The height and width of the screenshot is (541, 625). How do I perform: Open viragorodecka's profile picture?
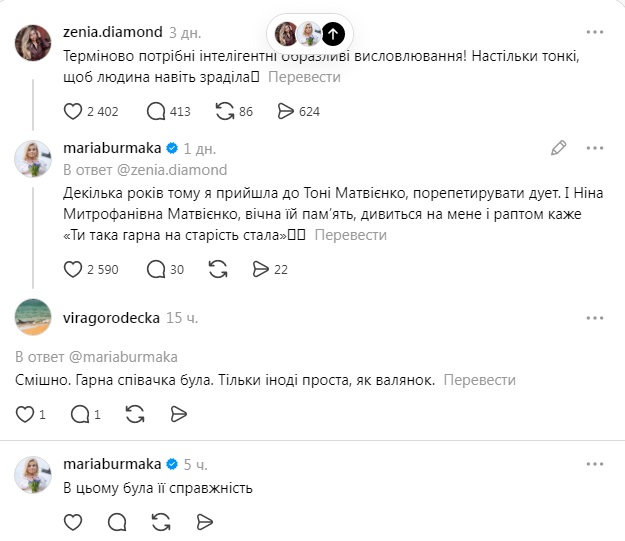tap(33, 319)
